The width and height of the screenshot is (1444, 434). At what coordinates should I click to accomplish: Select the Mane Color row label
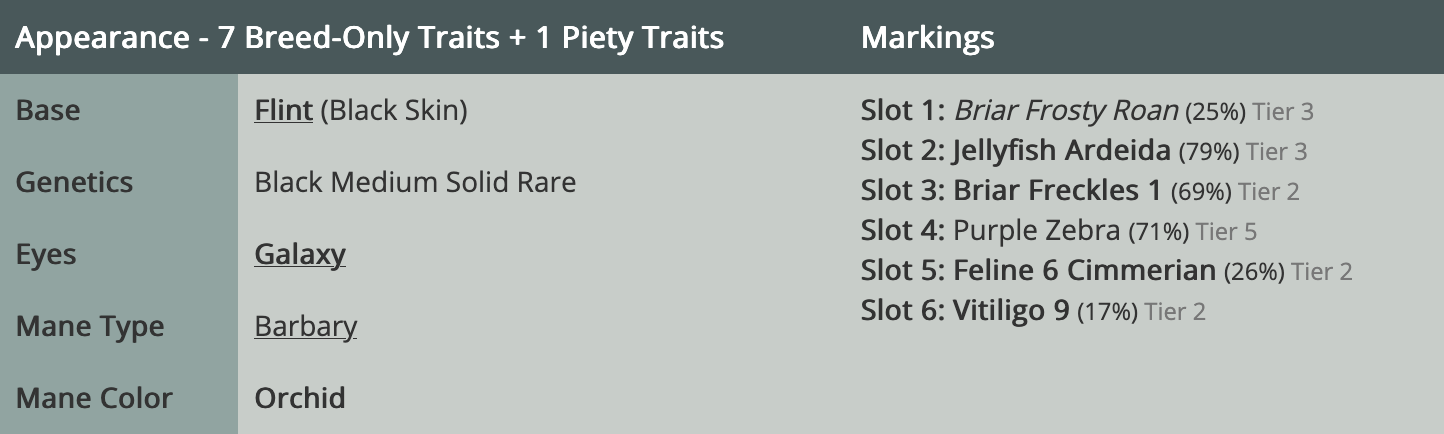click(94, 398)
